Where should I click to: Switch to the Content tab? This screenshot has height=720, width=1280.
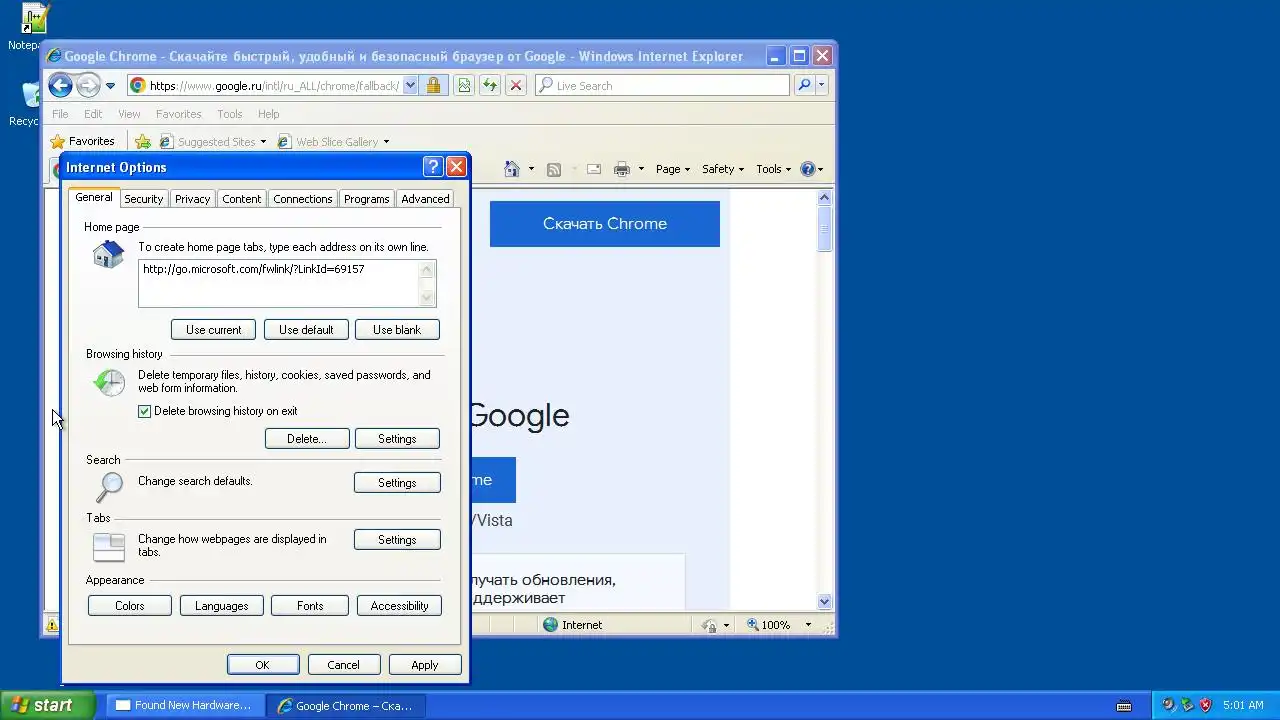[241, 199]
